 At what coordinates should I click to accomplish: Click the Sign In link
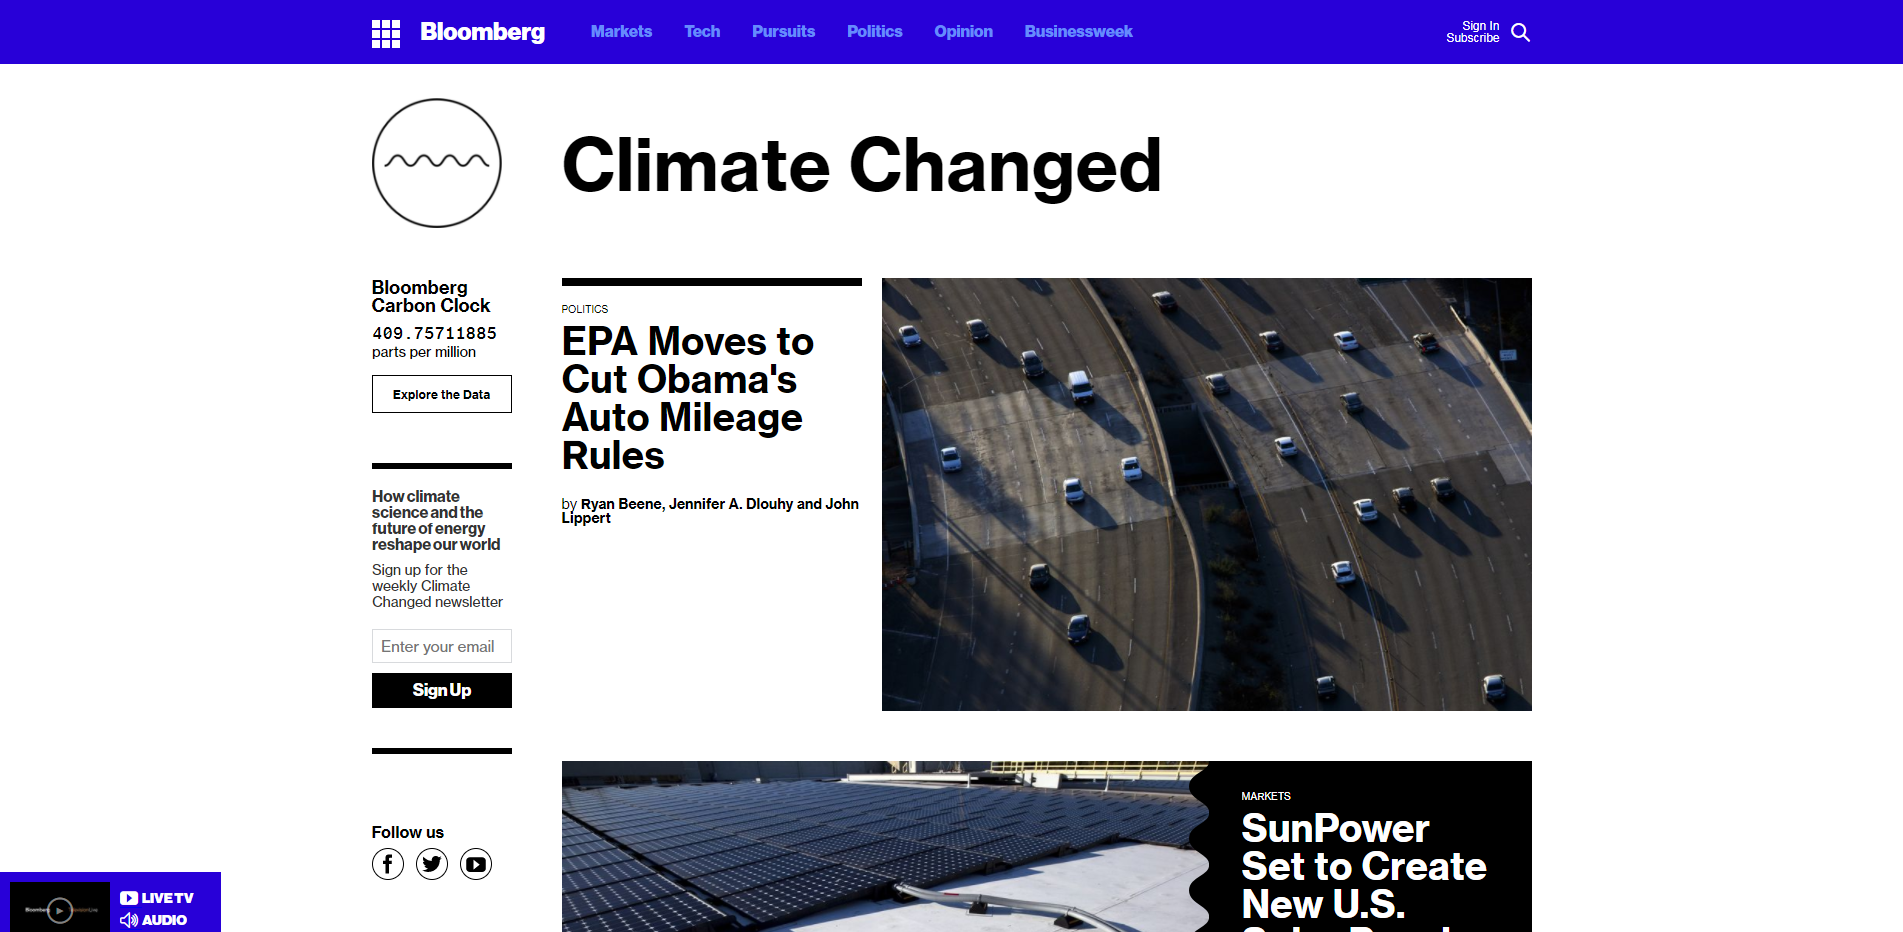coord(1480,26)
